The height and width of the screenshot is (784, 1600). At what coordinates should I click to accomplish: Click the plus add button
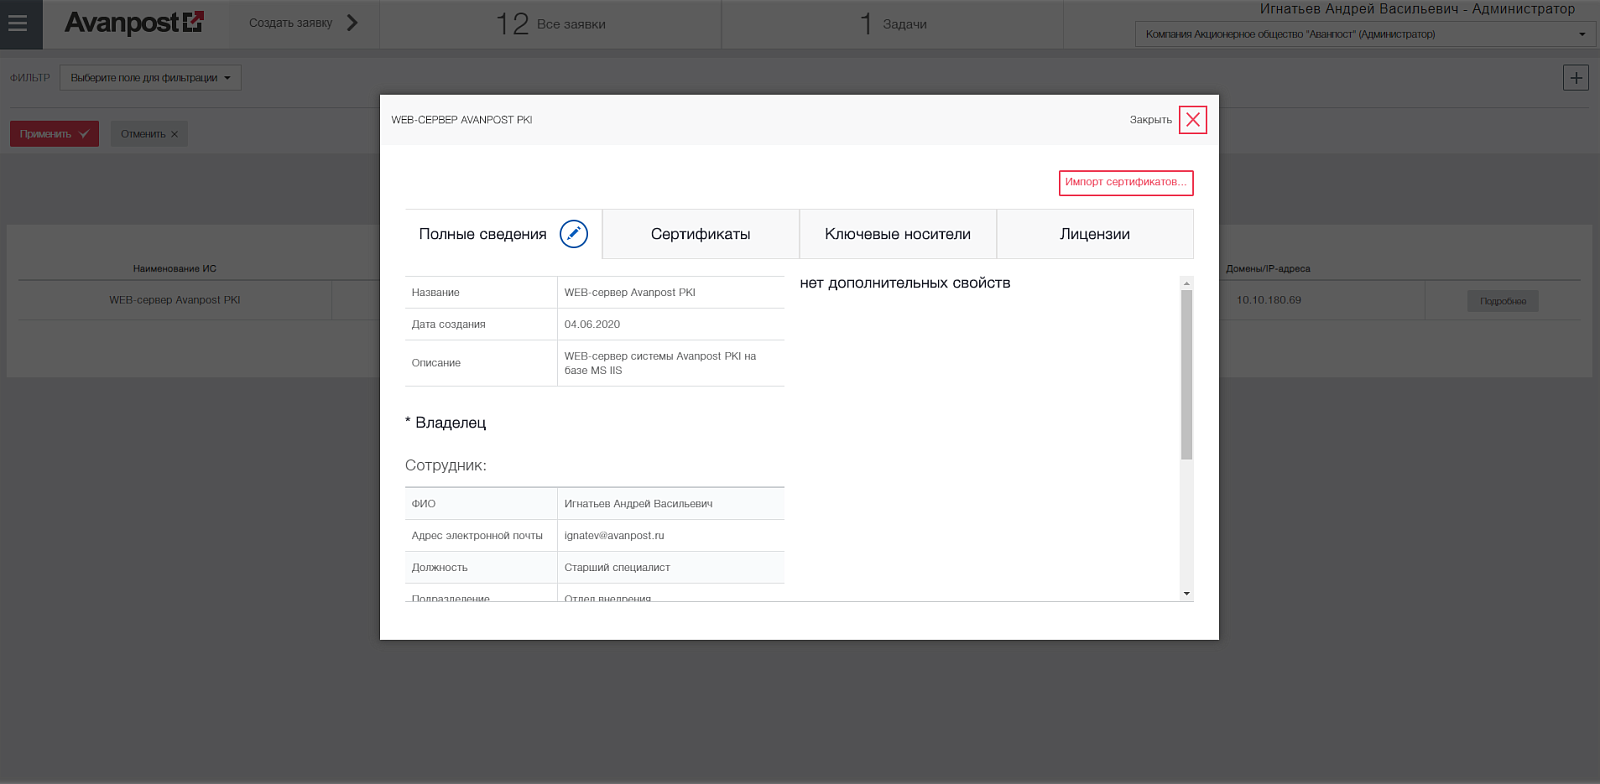click(x=1576, y=78)
